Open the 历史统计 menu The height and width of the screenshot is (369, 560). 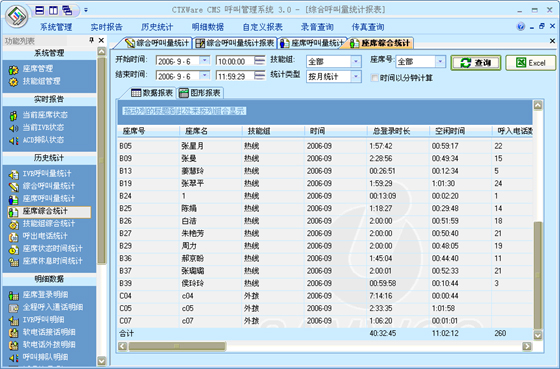157,27
